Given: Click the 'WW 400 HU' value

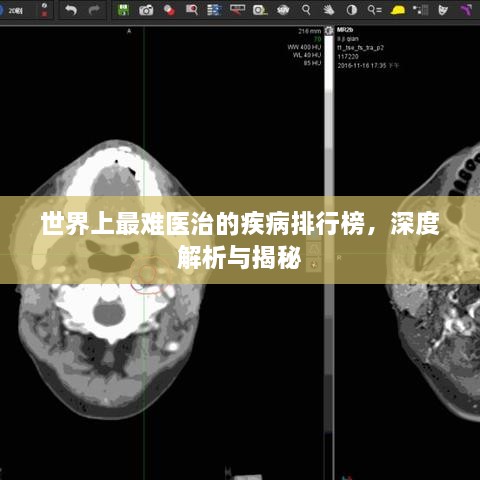Looking at the screenshot, I should pos(304,47).
